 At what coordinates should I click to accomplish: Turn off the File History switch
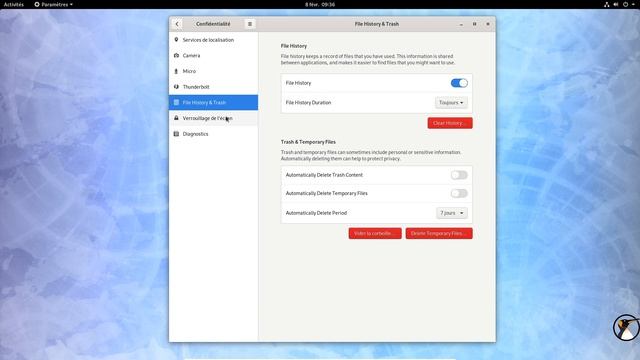[459, 83]
